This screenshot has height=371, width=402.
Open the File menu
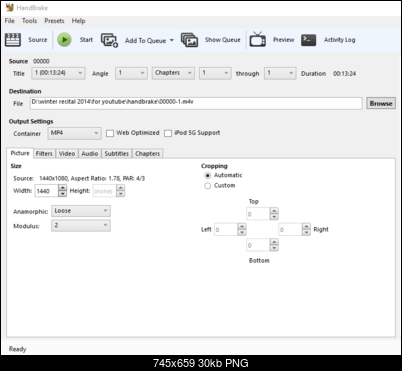tap(9, 21)
